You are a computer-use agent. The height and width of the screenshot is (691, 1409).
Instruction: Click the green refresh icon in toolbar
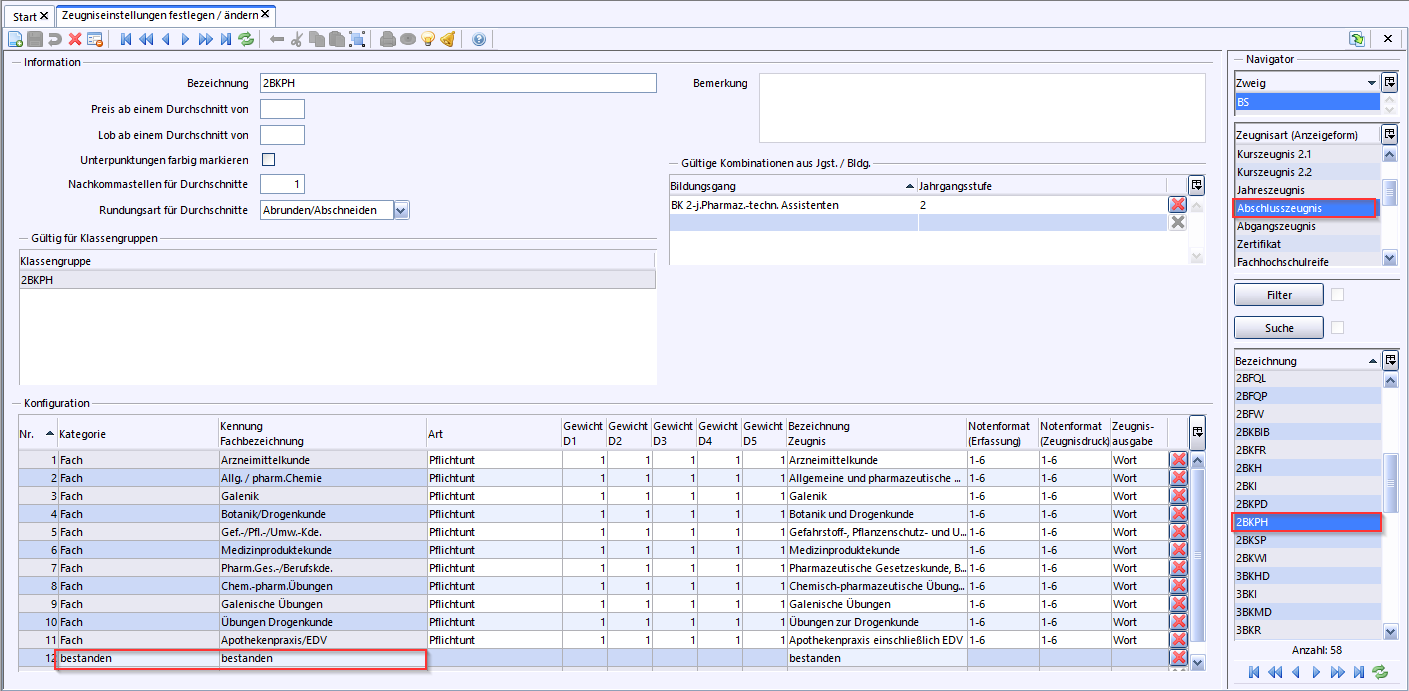(x=246, y=39)
